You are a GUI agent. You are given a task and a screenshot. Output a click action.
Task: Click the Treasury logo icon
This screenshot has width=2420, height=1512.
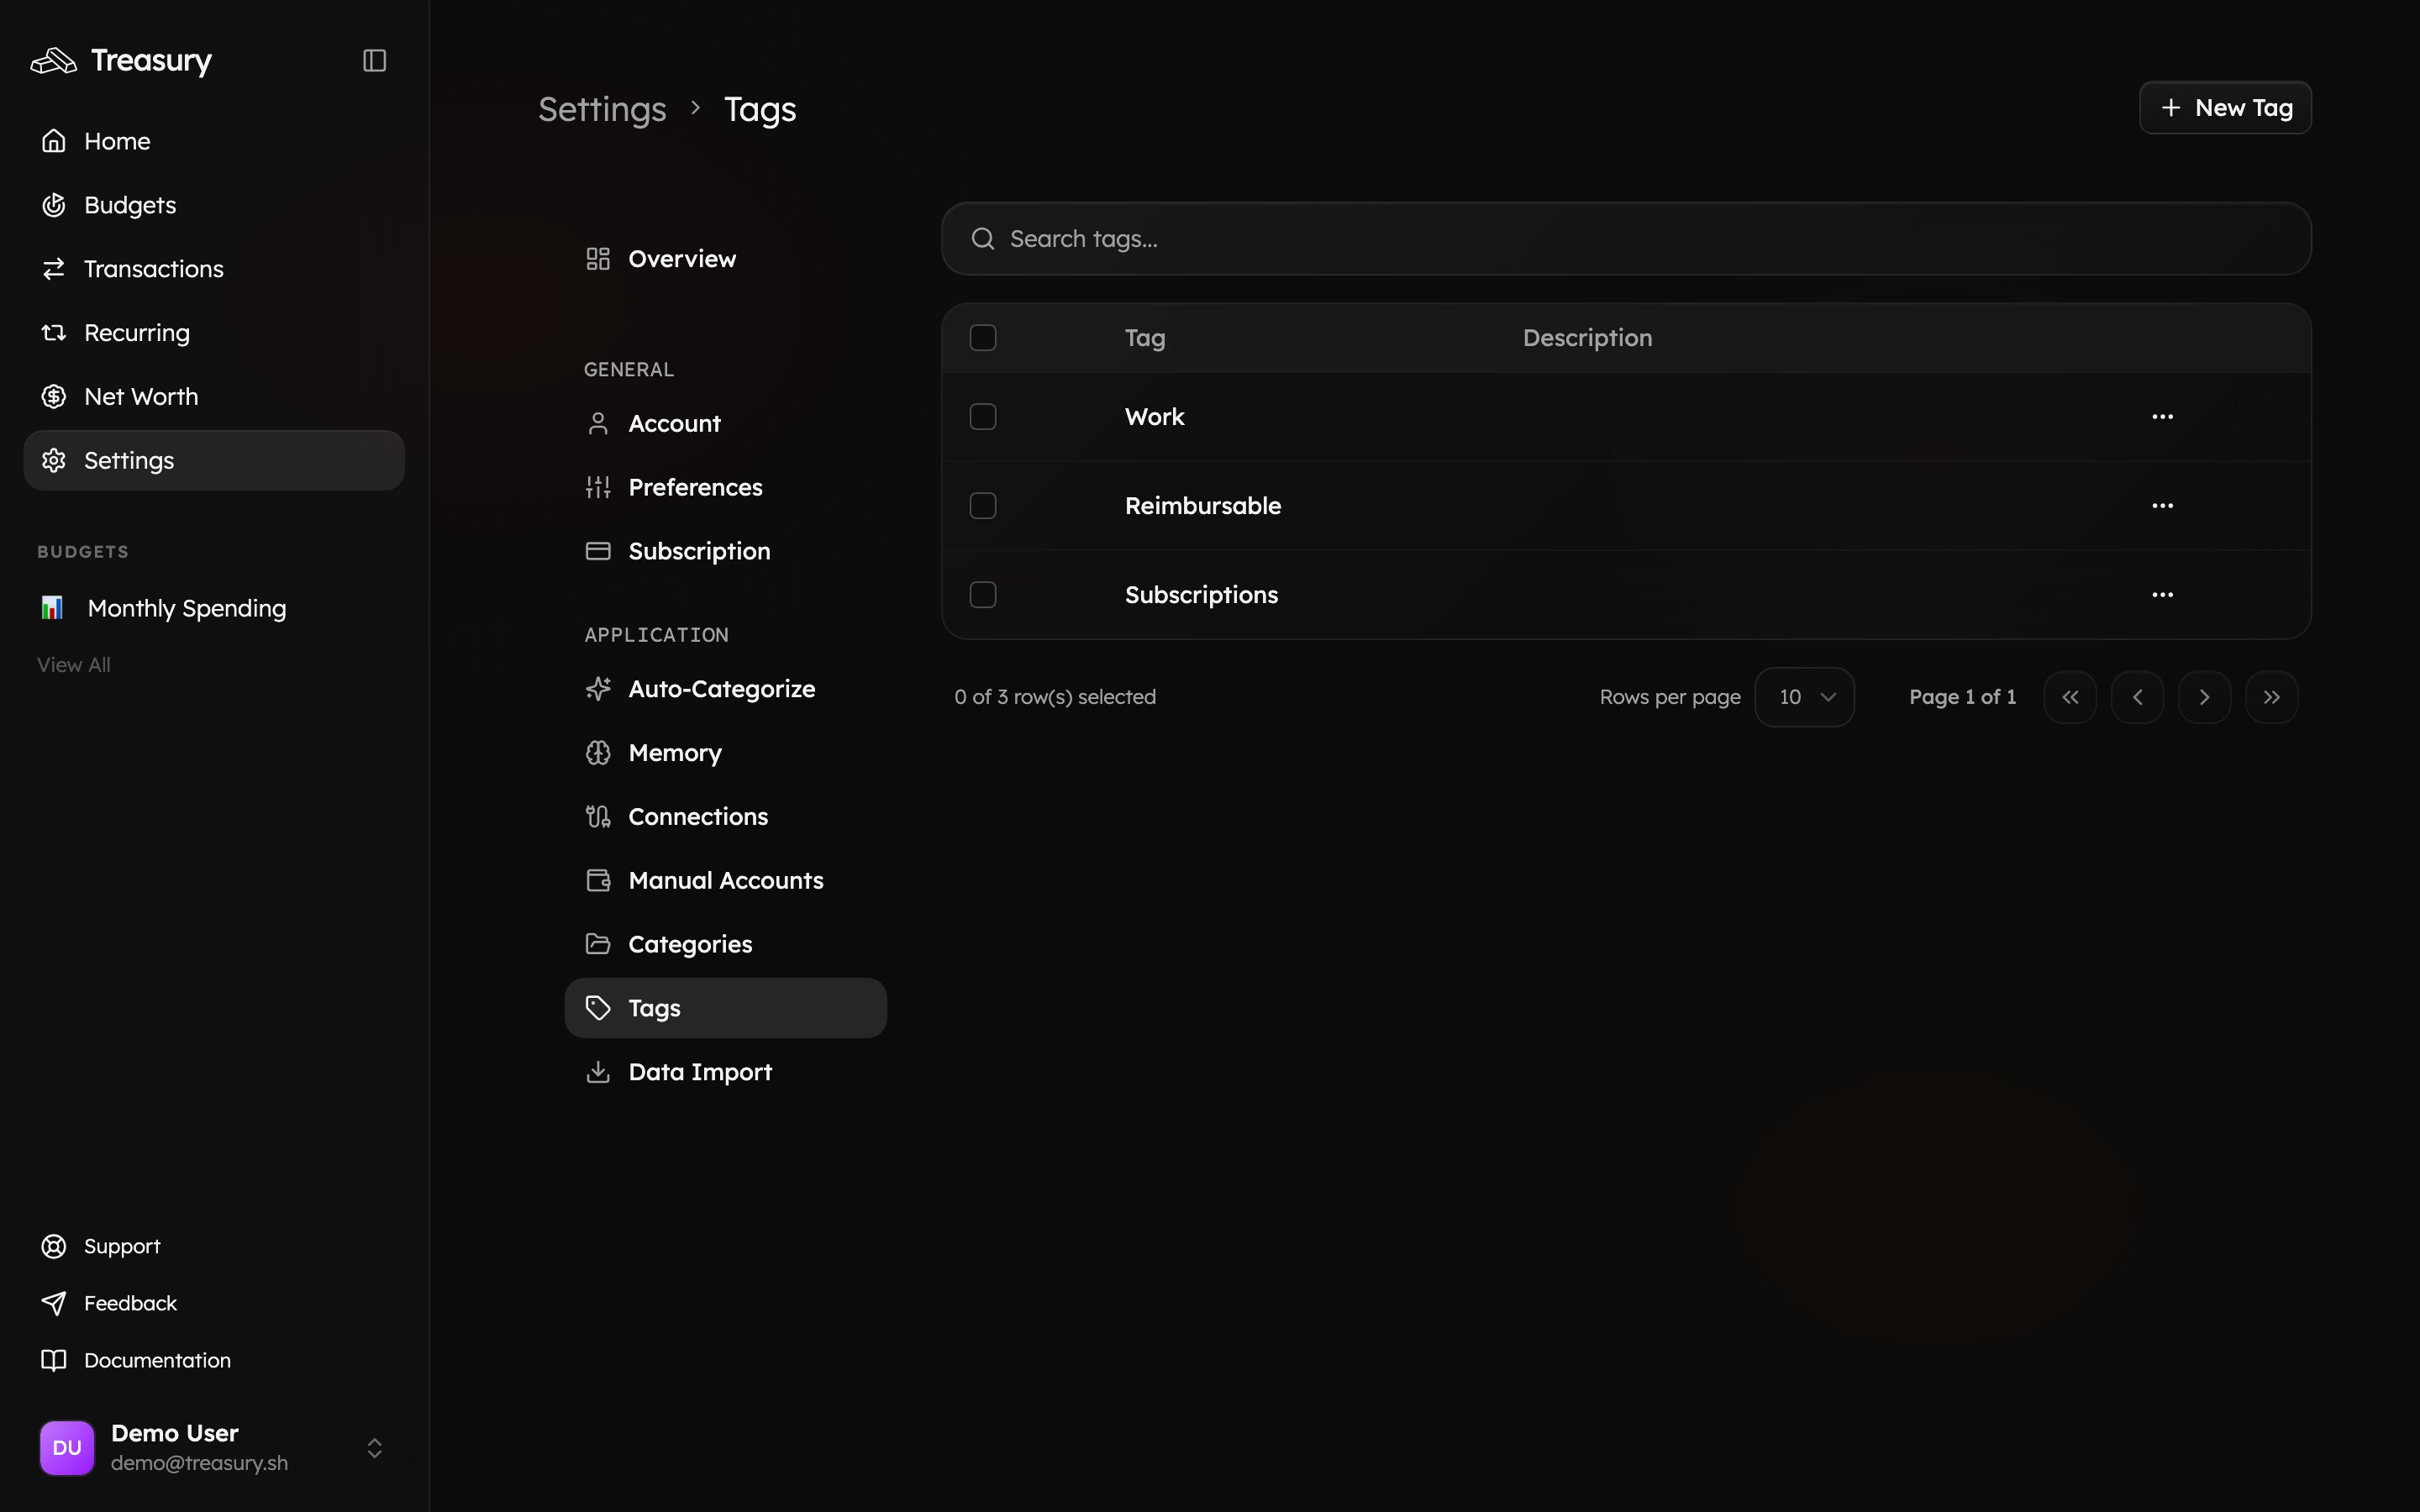click(54, 61)
